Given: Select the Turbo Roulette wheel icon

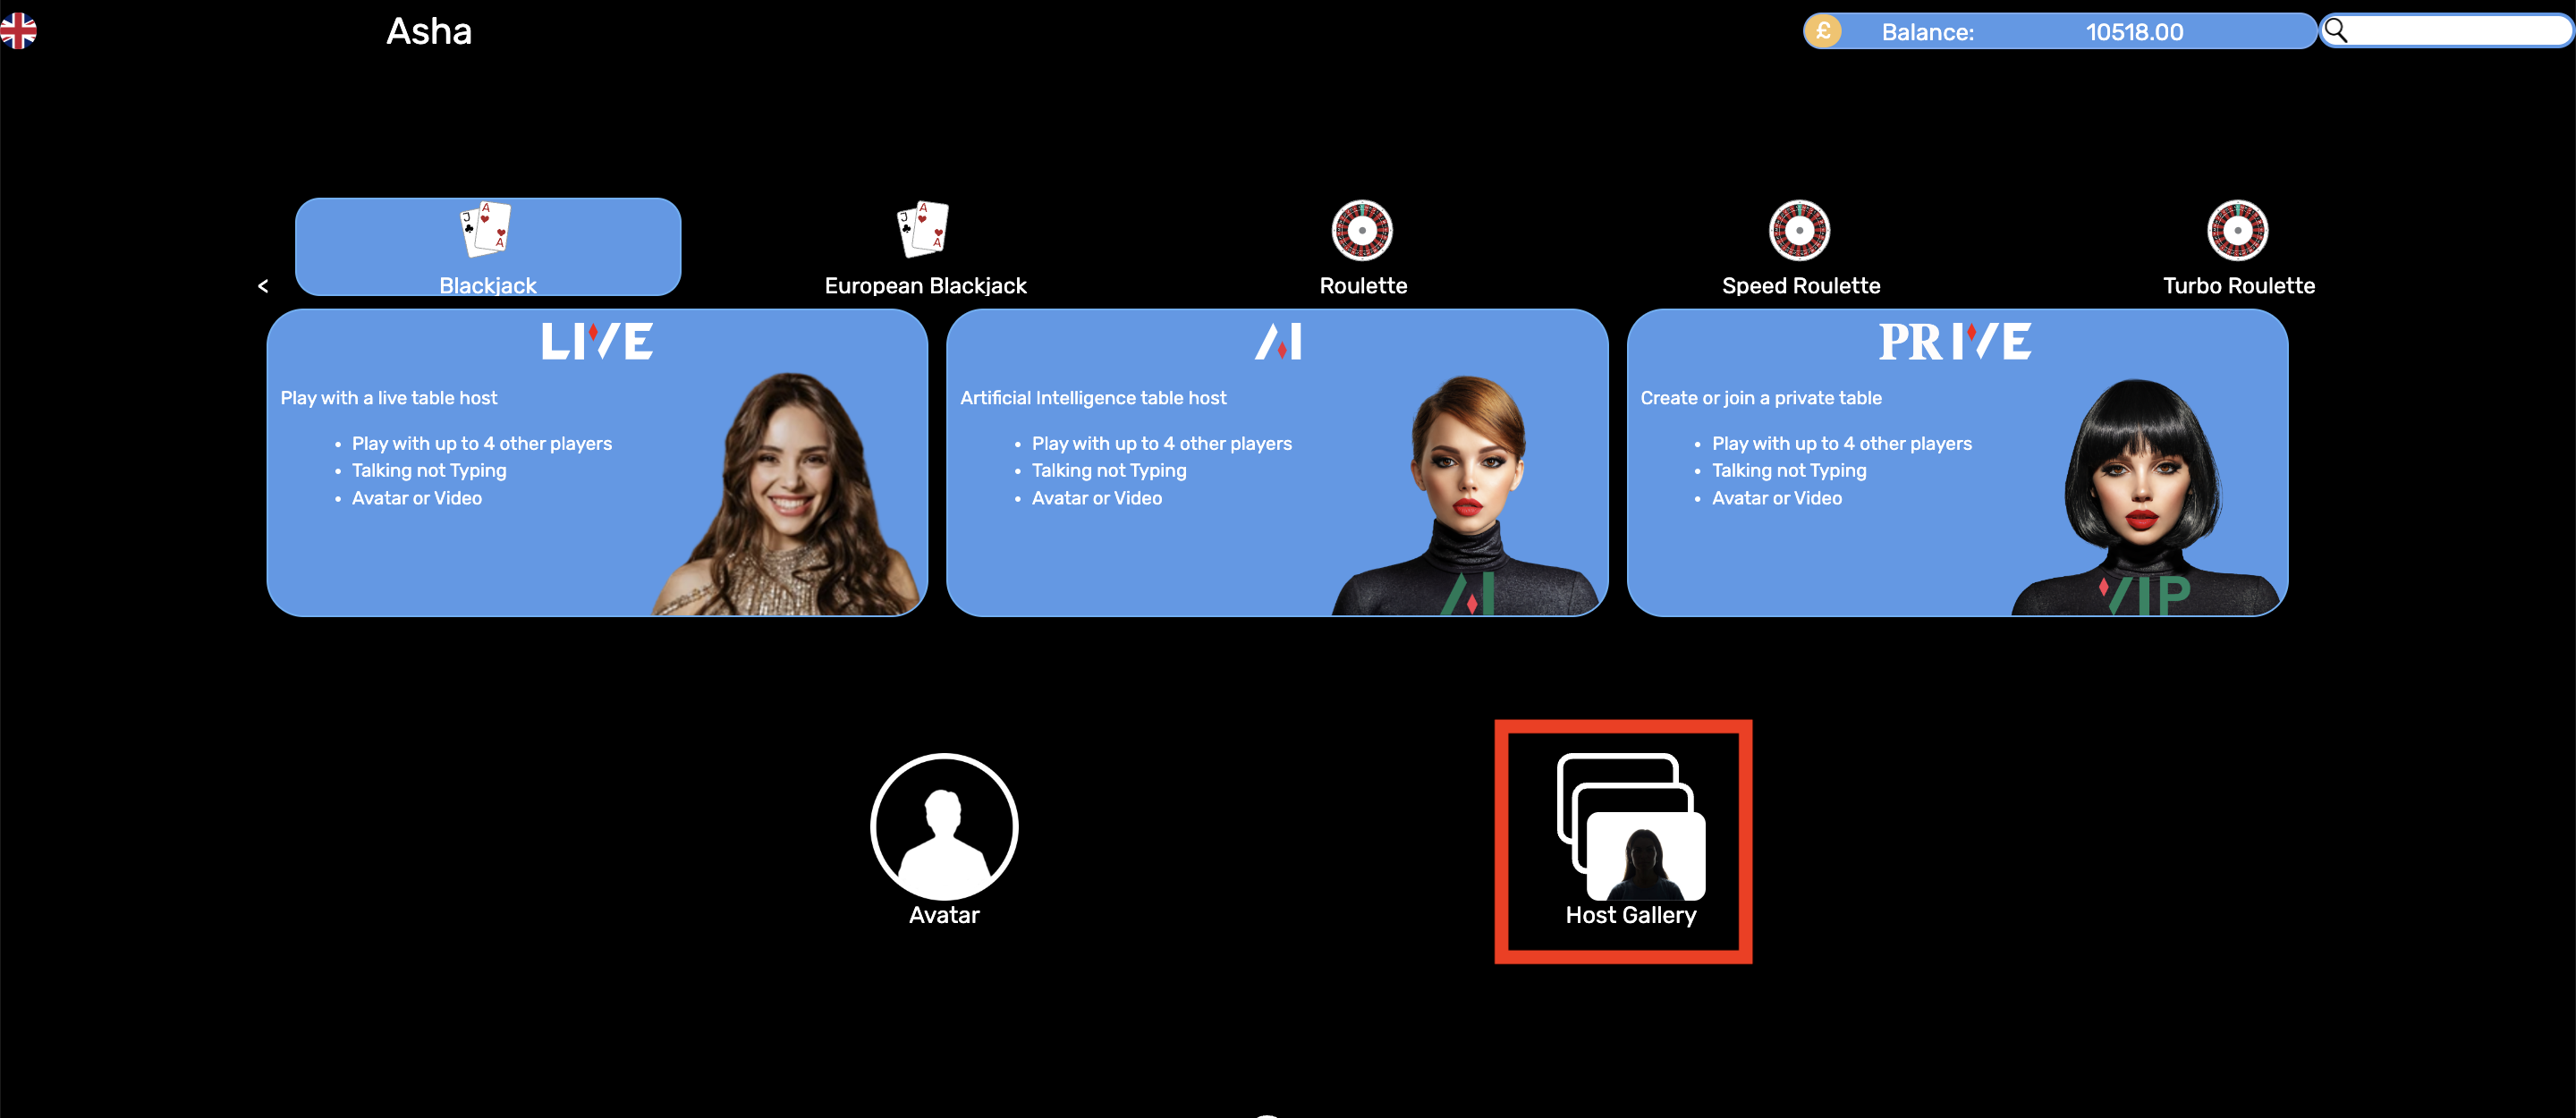Looking at the screenshot, I should [2237, 230].
